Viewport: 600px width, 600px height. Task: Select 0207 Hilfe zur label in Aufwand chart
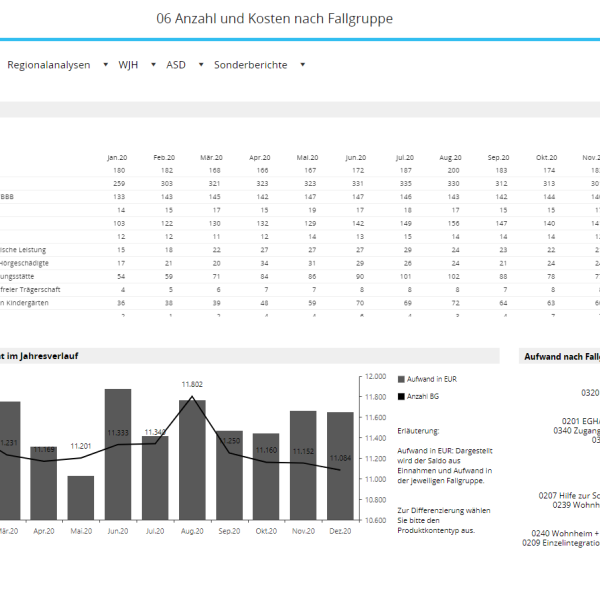pos(569,496)
